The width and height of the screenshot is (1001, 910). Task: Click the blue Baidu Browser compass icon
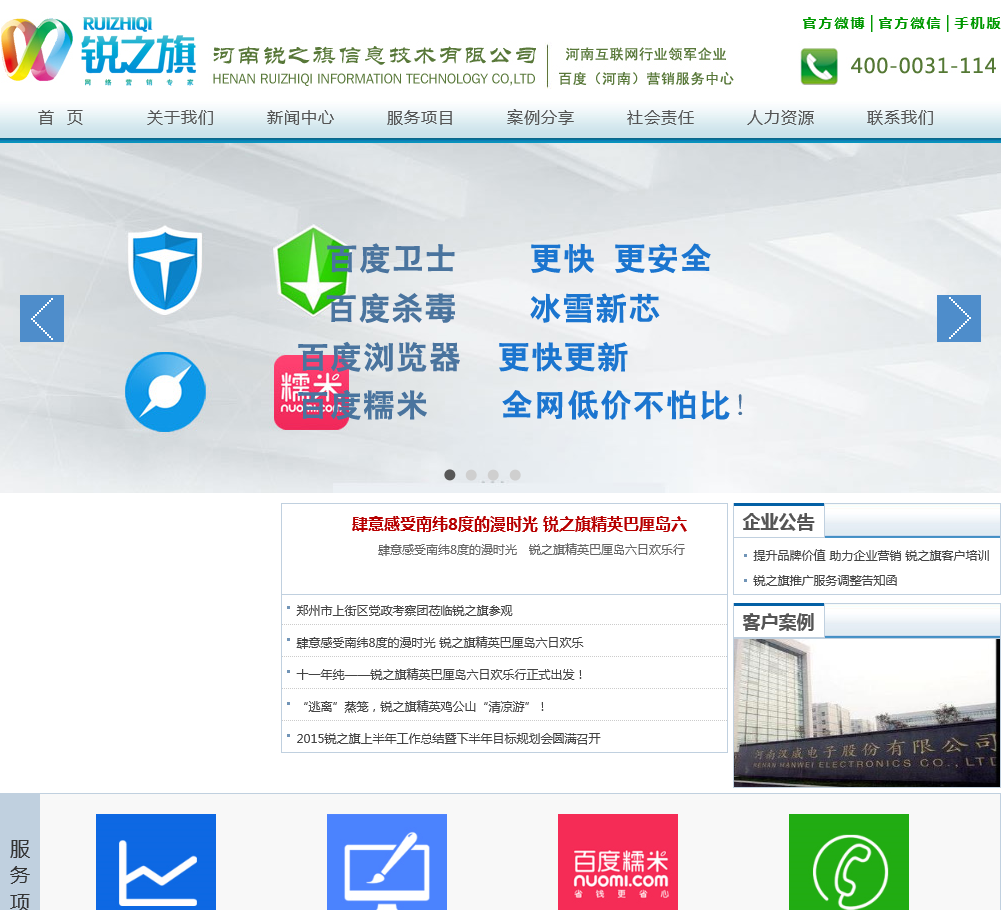(165, 391)
